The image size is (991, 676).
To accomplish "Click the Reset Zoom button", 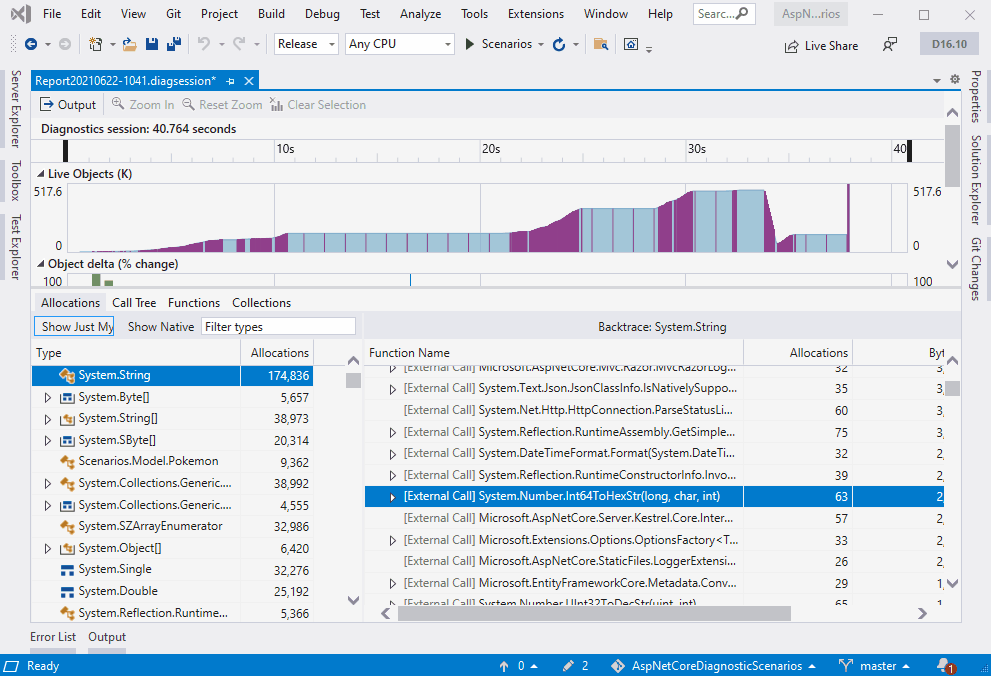I will [x=222, y=105].
